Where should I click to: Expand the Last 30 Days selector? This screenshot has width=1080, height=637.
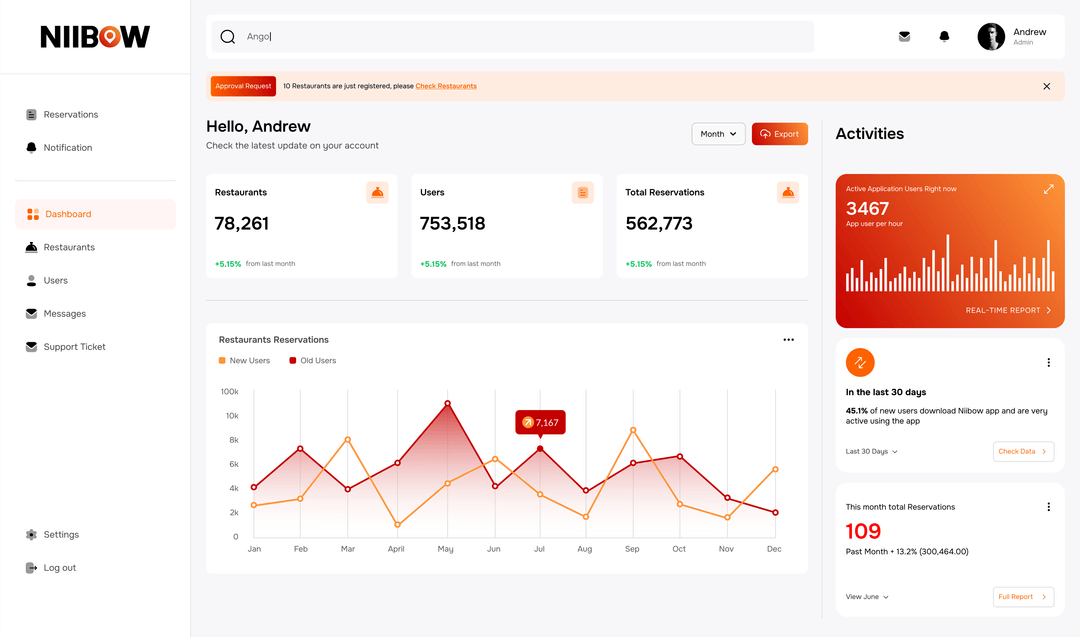870,451
